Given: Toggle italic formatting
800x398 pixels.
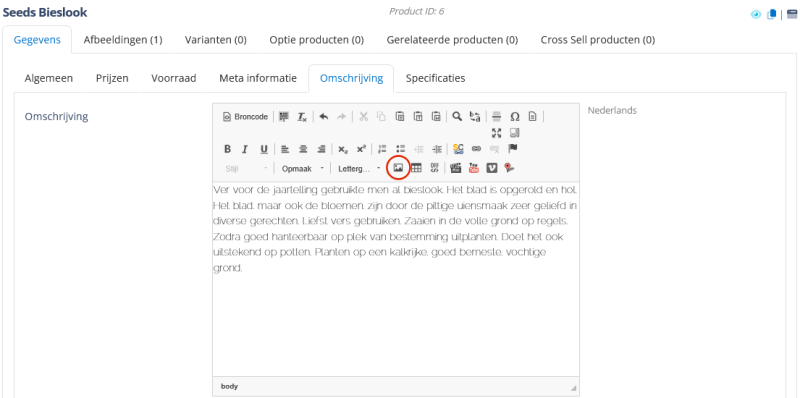Looking at the screenshot, I should click(x=245, y=149).
